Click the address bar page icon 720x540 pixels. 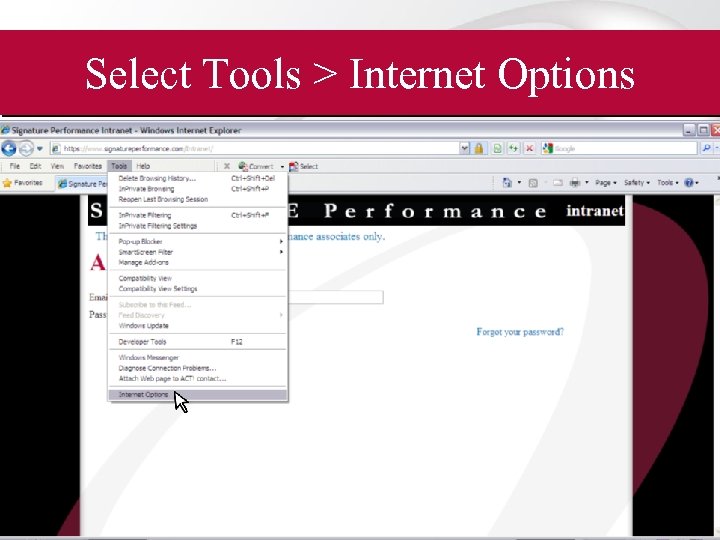pos(56,148)
